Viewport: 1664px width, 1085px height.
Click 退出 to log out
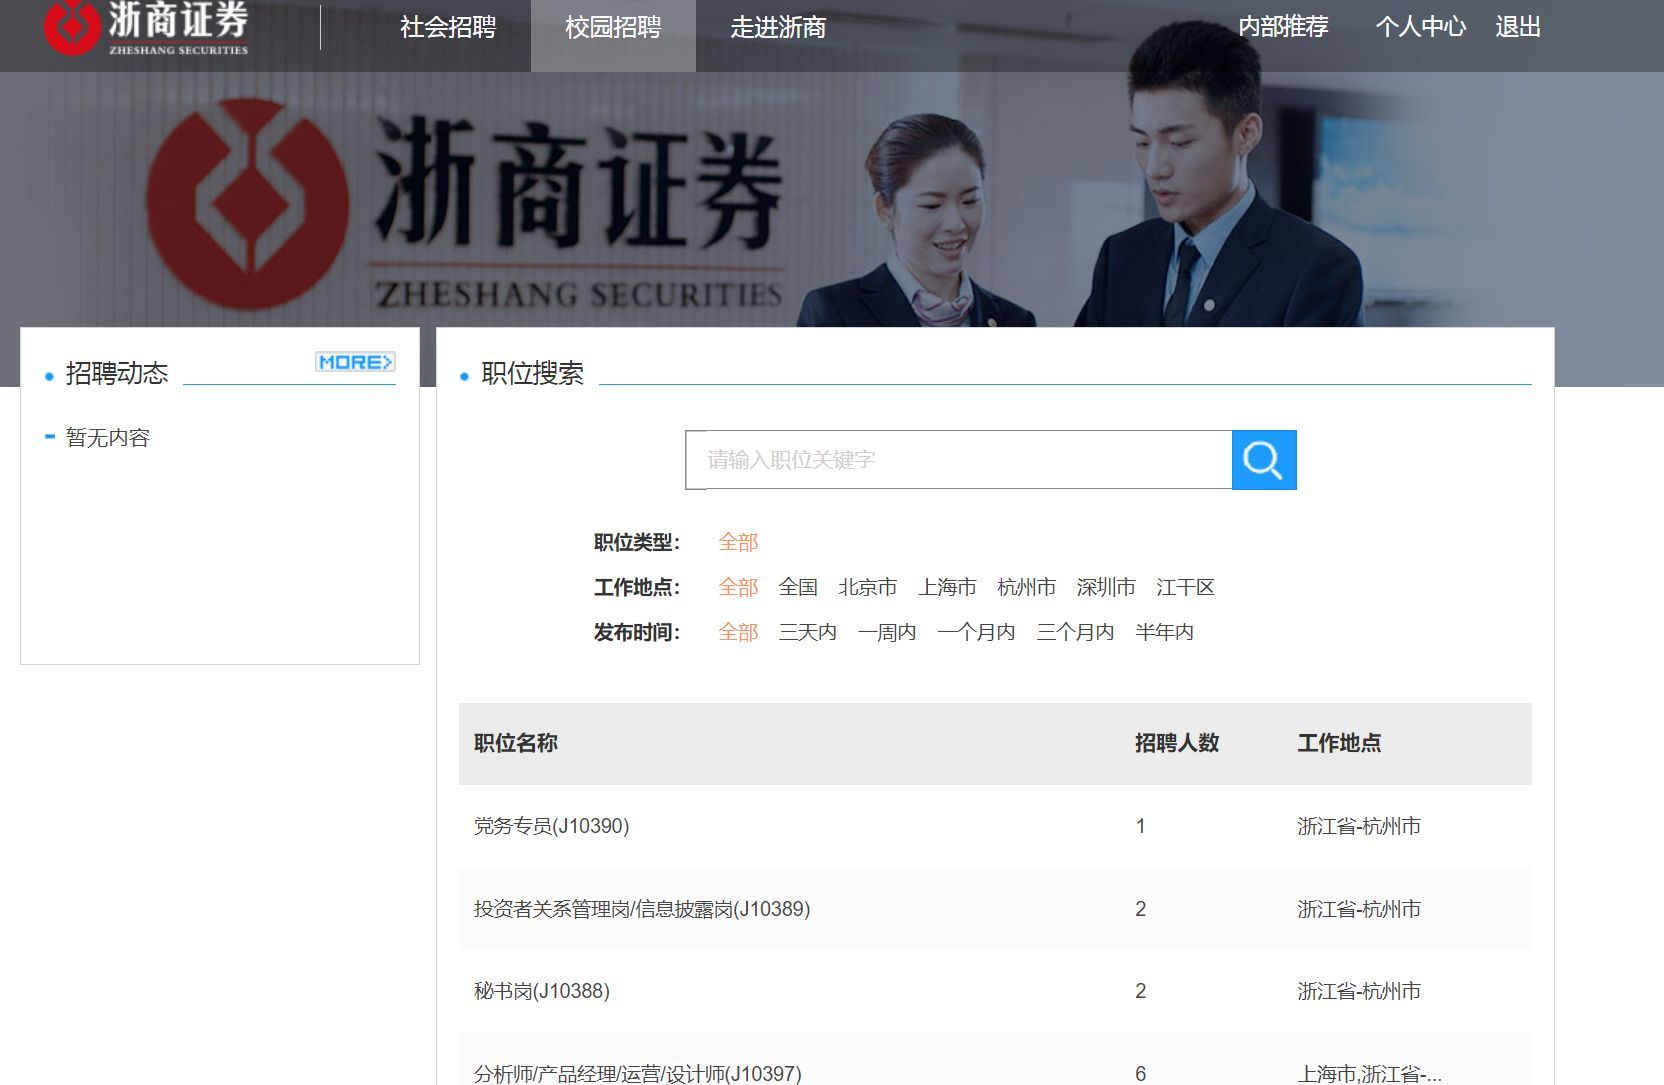1518,27
